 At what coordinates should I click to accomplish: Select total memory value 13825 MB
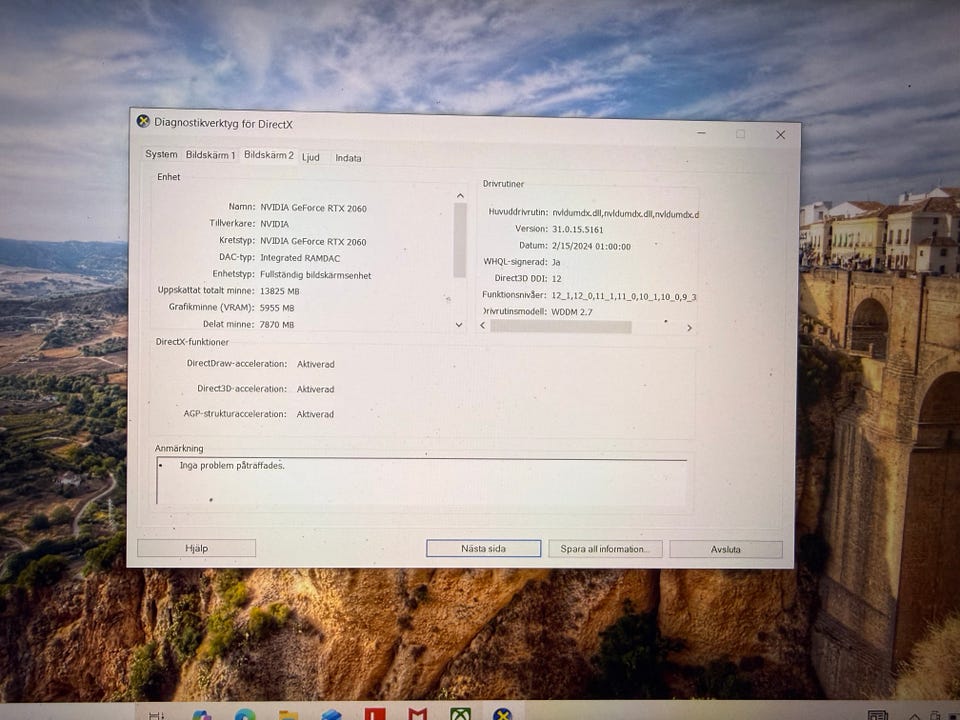pyautogui.click(x=280, y=291)
